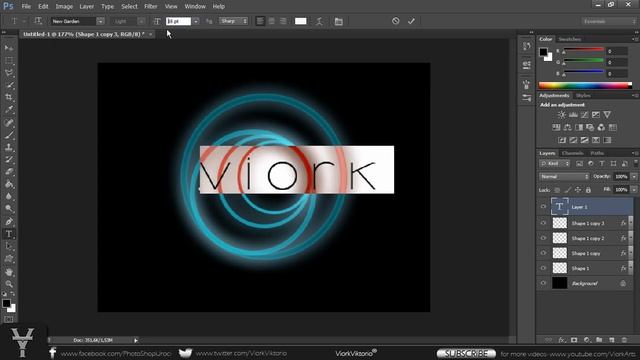
Task: Hide the Shape 1 copy 2 layer
Action: pos(543,238)
